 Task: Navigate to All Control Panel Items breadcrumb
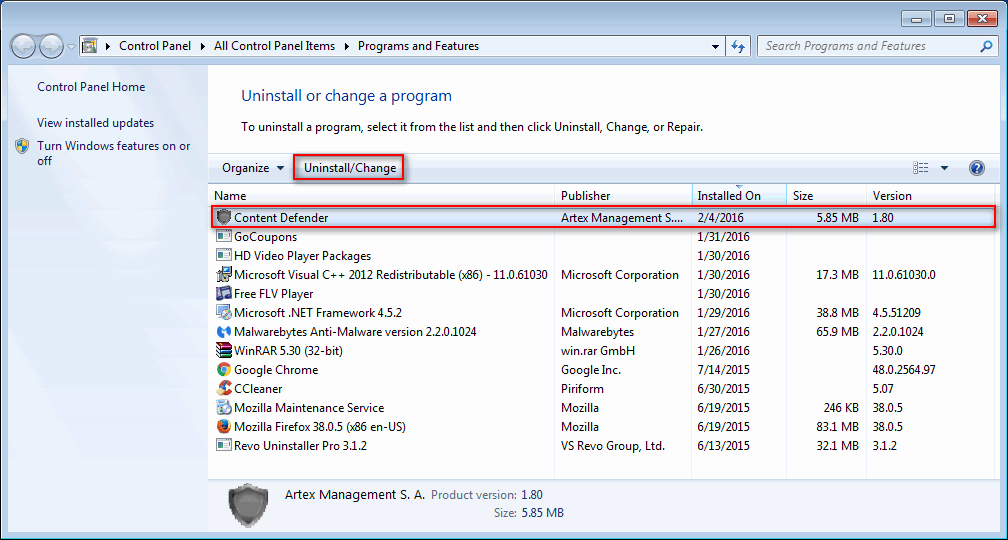[x=274, y=46]
